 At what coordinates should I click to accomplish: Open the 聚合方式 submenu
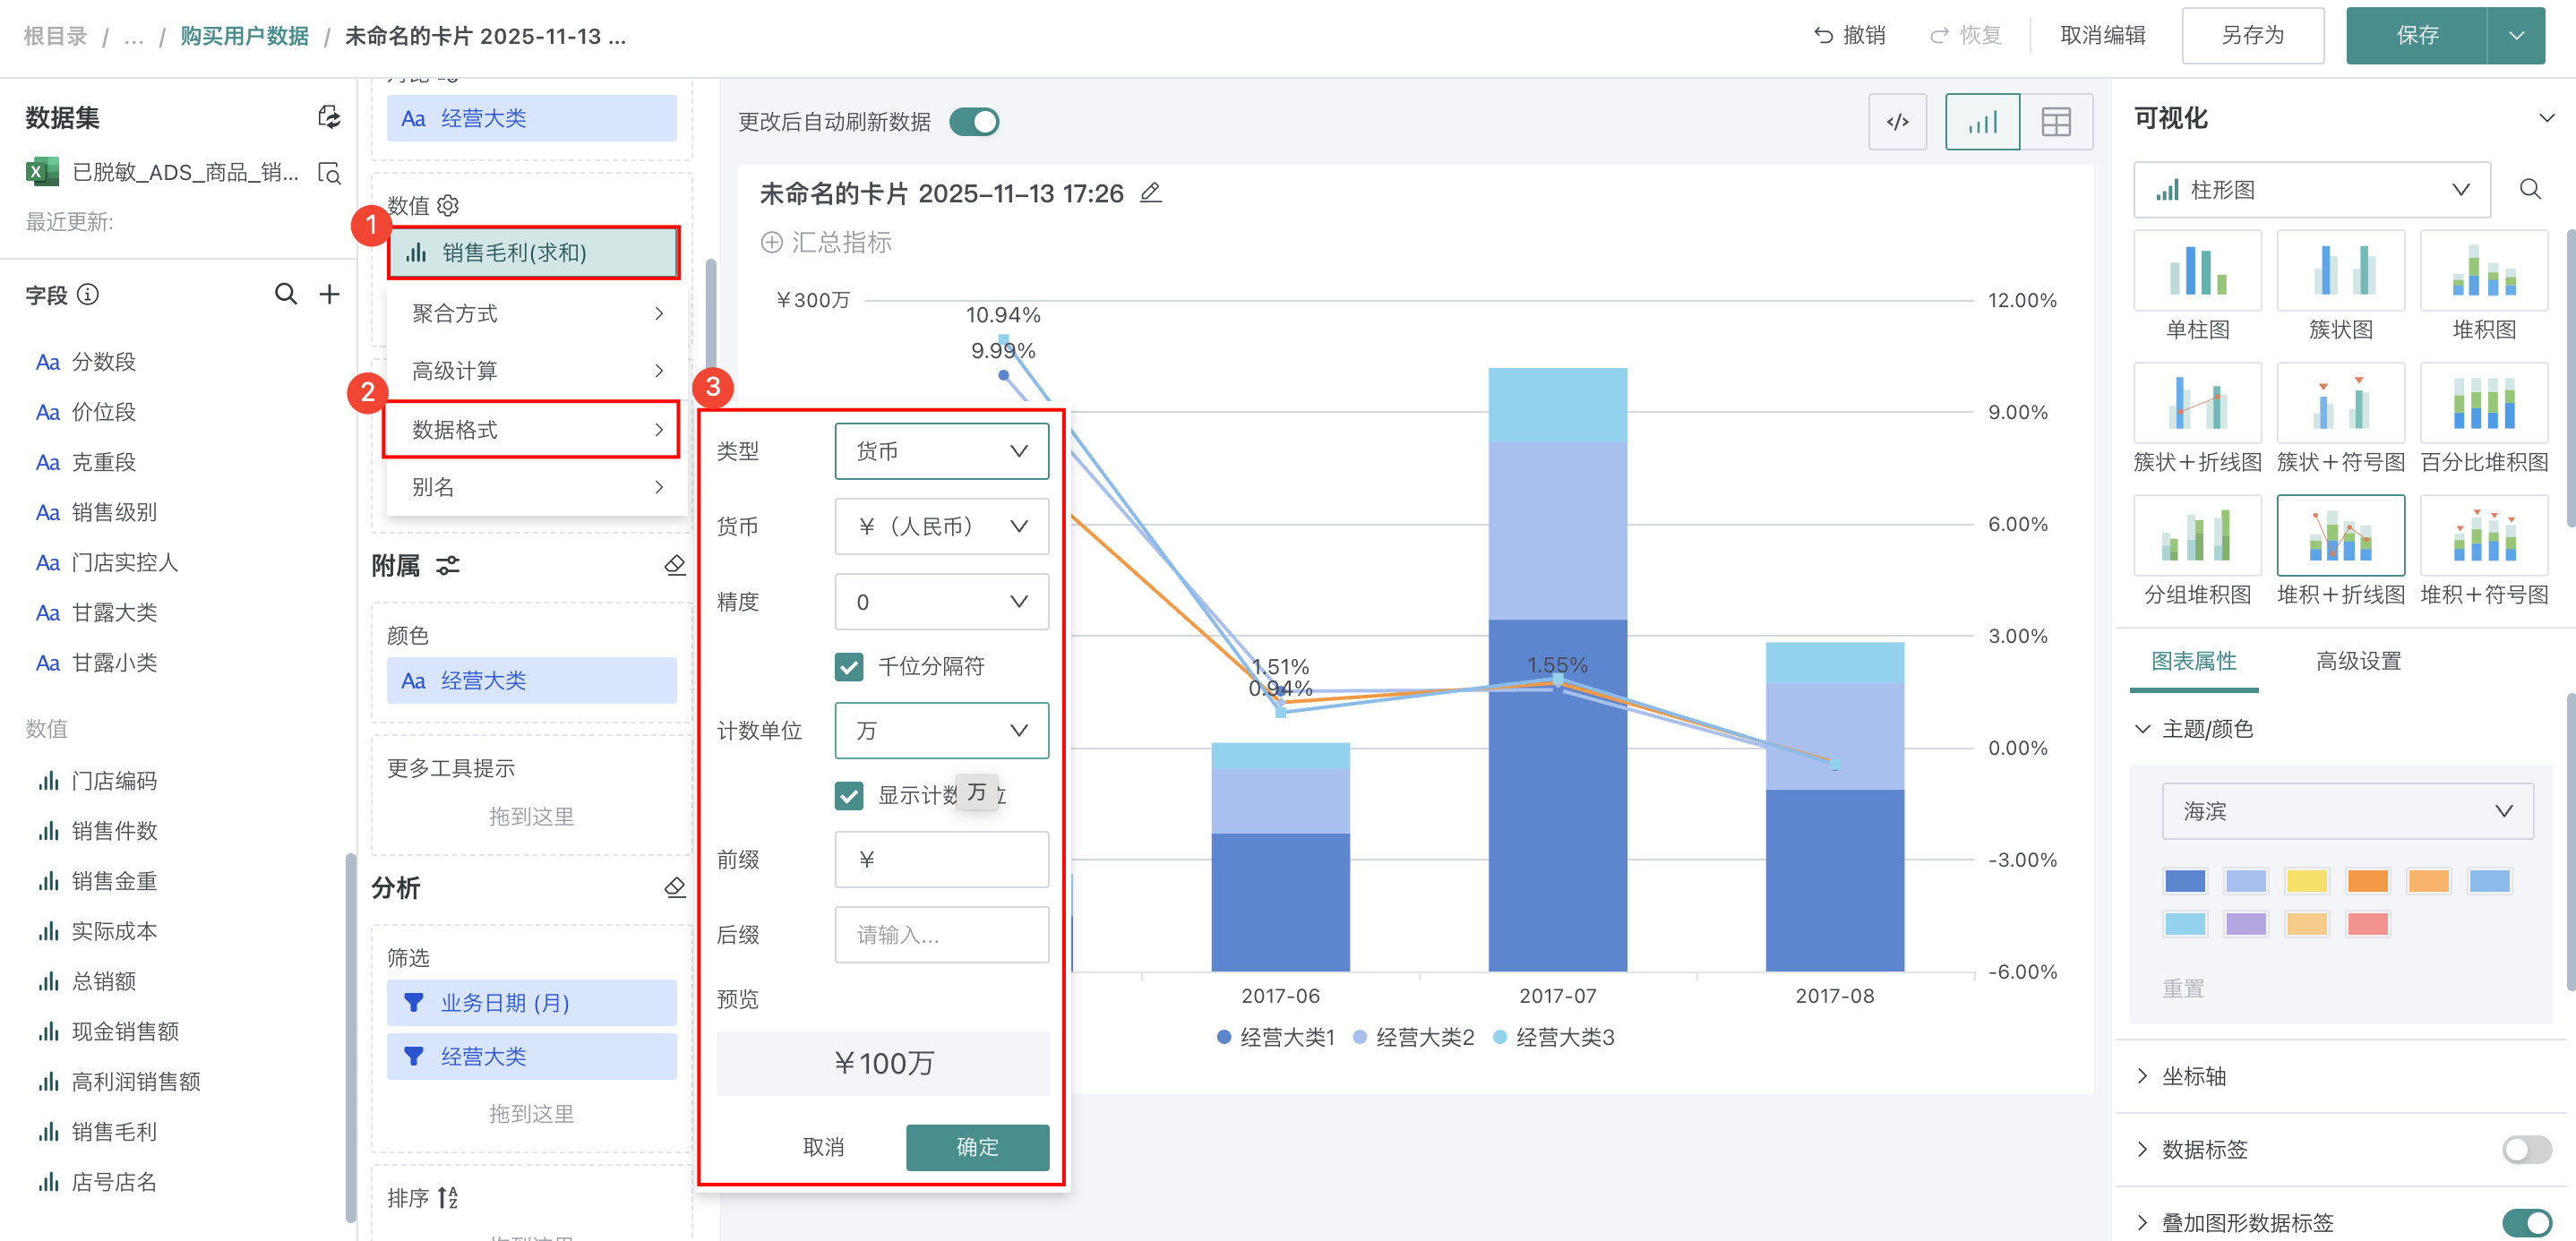[536, 313]
